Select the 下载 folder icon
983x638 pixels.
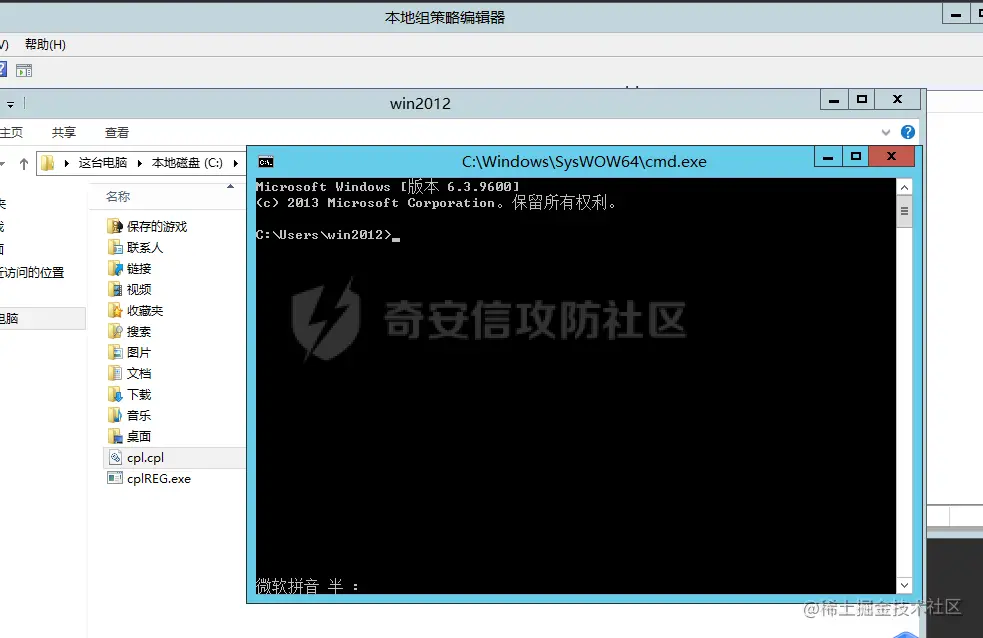[x=115, y=394]
